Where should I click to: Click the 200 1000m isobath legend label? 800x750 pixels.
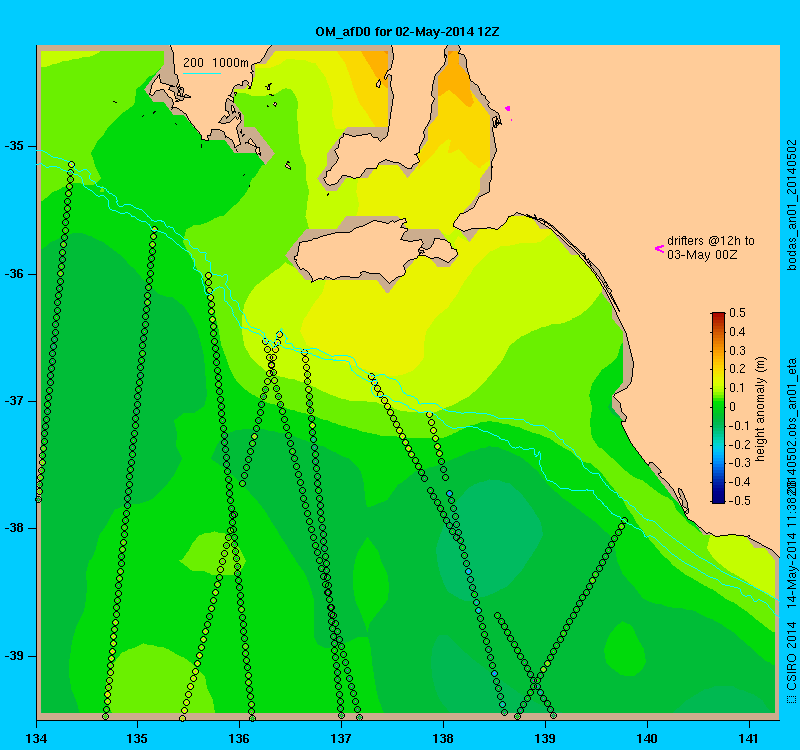[216, 62]
